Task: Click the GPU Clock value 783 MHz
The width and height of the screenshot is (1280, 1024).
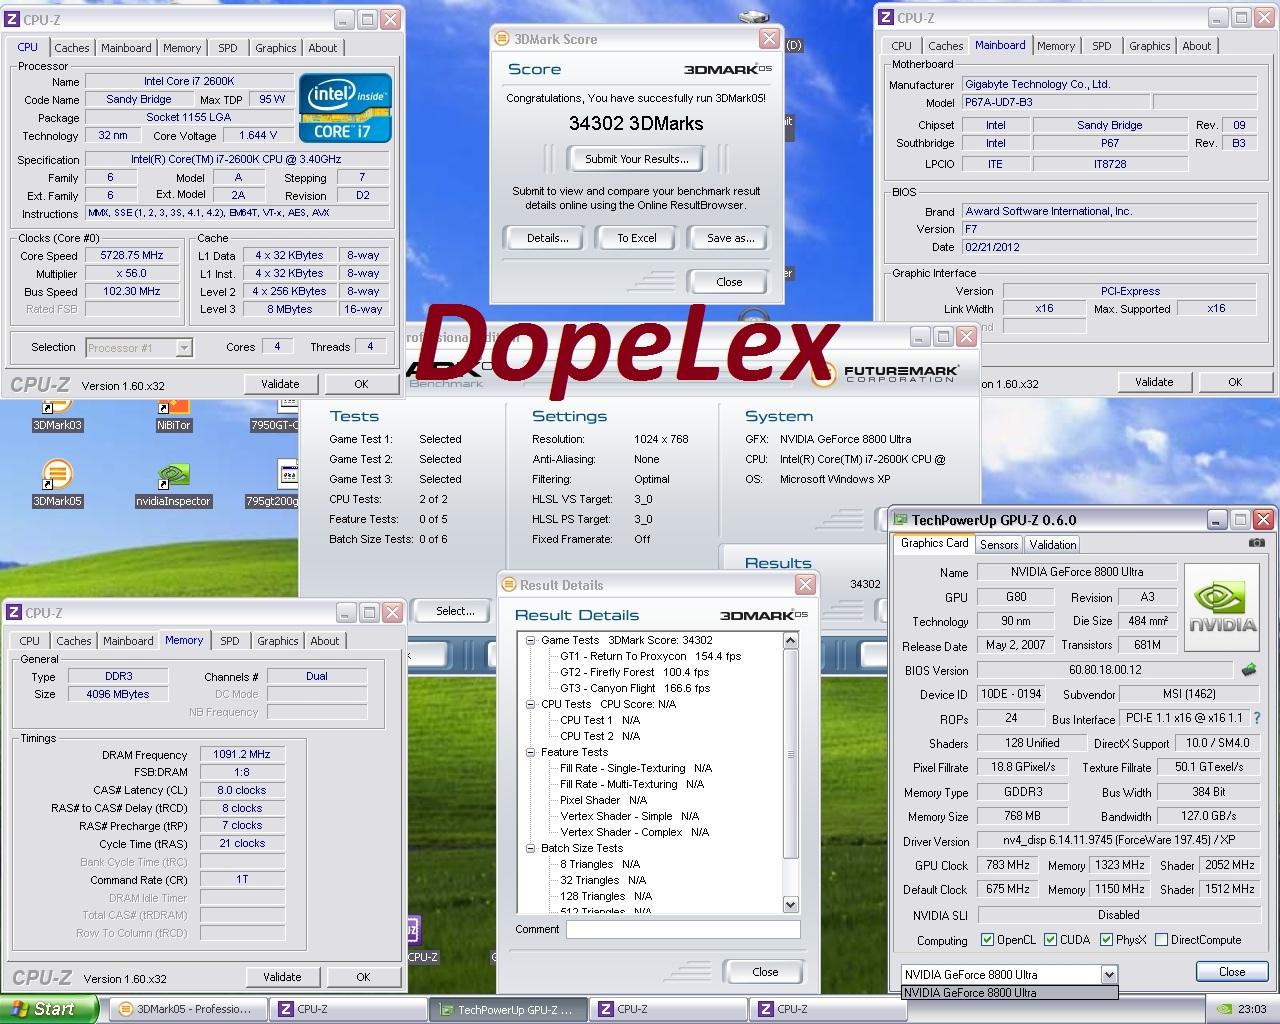Action: (1007, 865)
